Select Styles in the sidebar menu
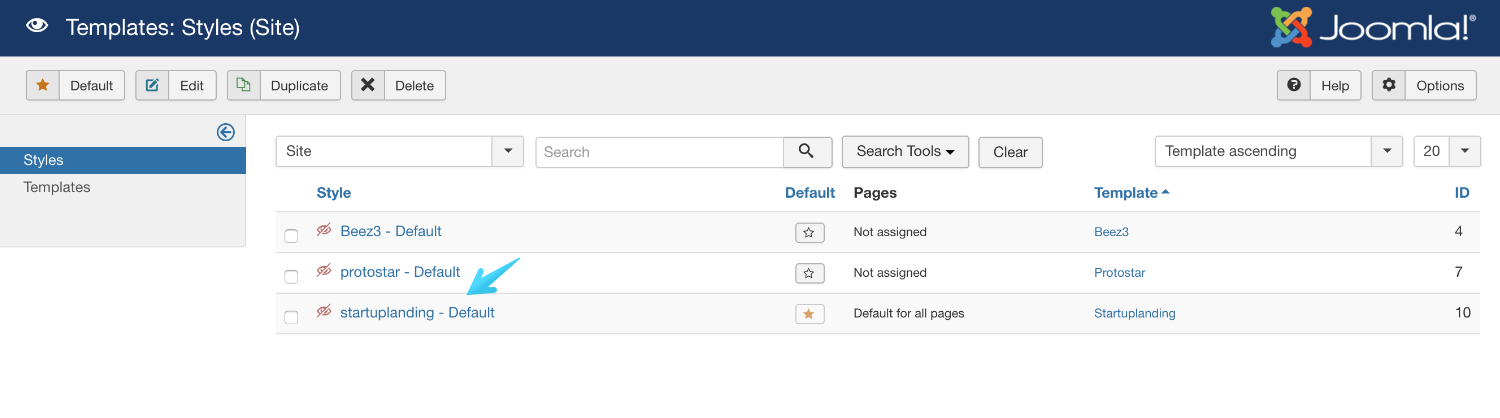The height and width of the screenshot is (418, 1500). pos(44,160)
